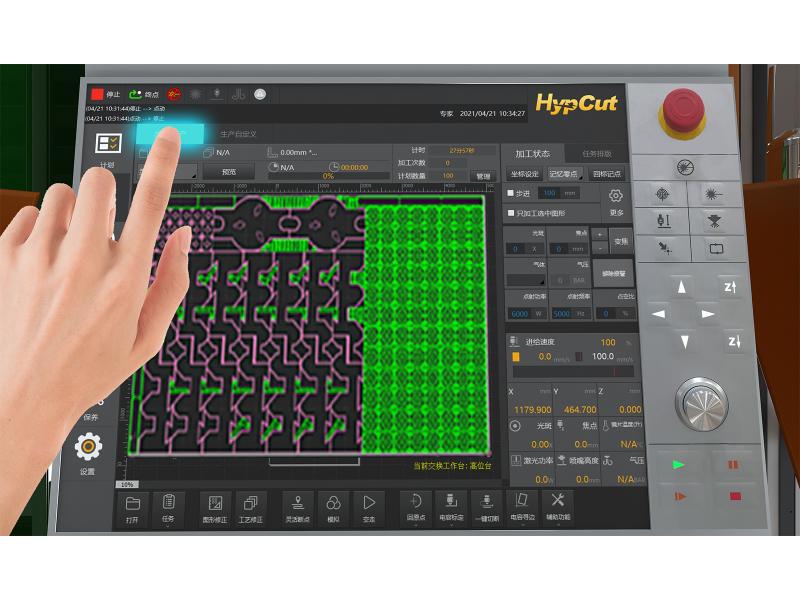Check 只加工选中图形 option
Viewport: 800px width, 600px height.
[x=511, y=211]
